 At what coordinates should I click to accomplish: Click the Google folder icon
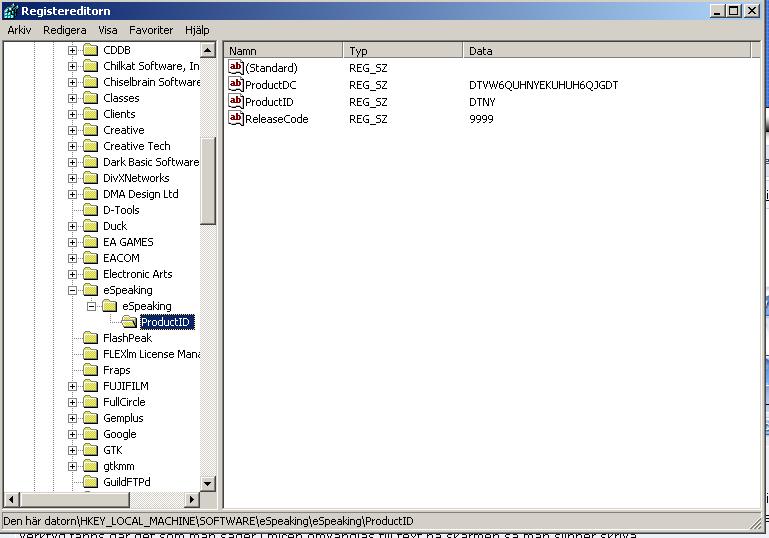pyautogui.click(x=90, y=434)
